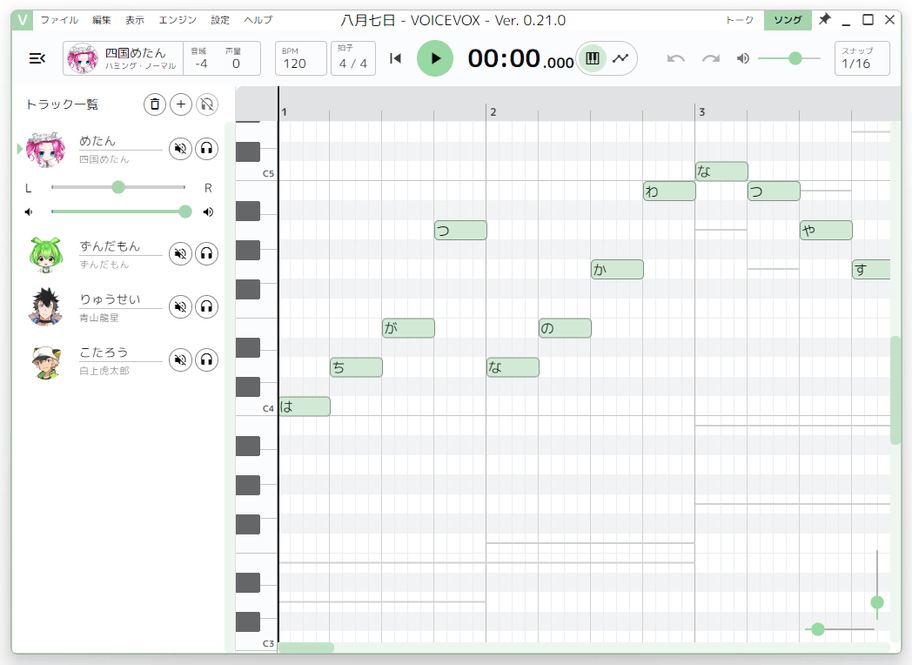Click the BPM 120 input field
The height and width of the screenshot is (665, 912).
301,58
